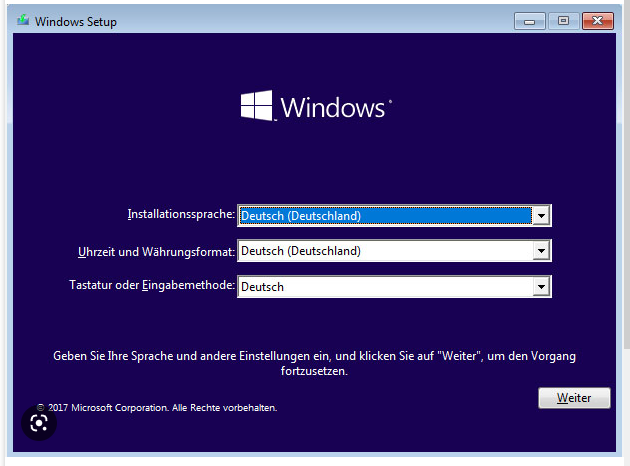The image size is (630, 466).
Task: Click the Windows logo in the center
Action: 316,106
